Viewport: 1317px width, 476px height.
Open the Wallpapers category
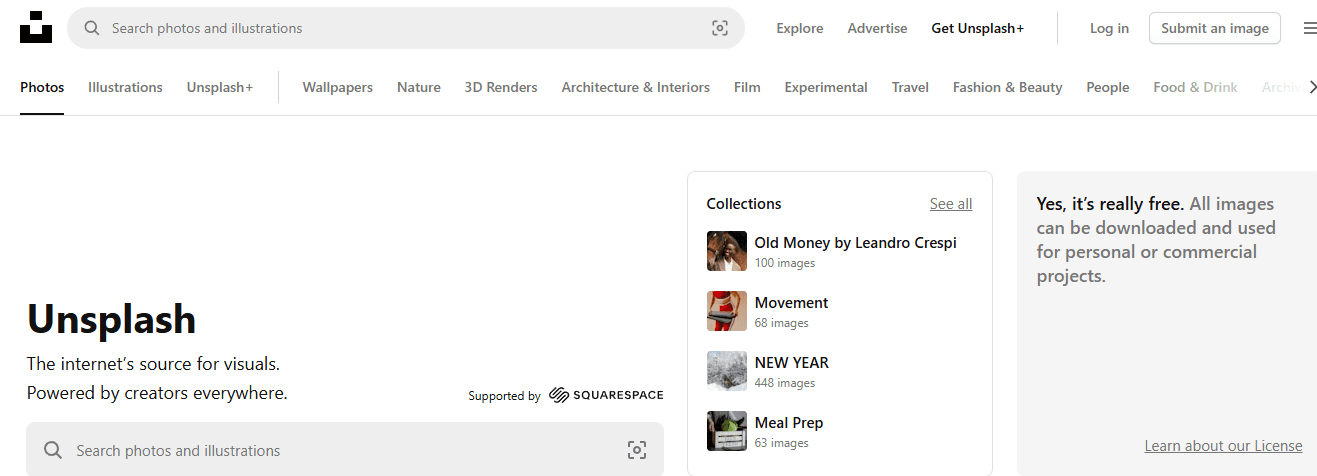(x=338, y=87)
